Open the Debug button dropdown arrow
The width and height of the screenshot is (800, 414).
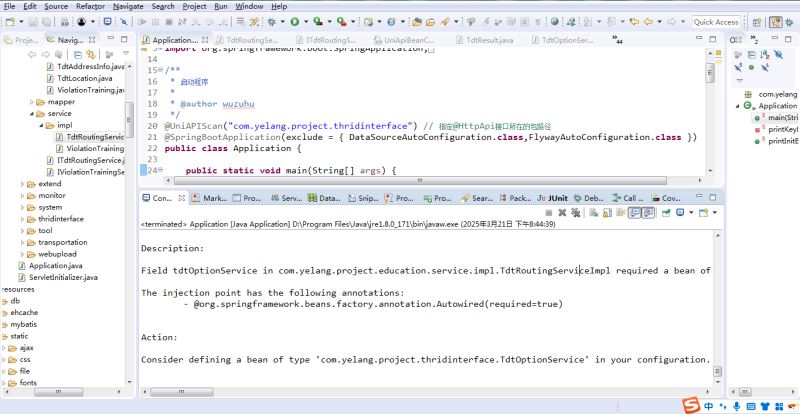(x=283, y=22)
